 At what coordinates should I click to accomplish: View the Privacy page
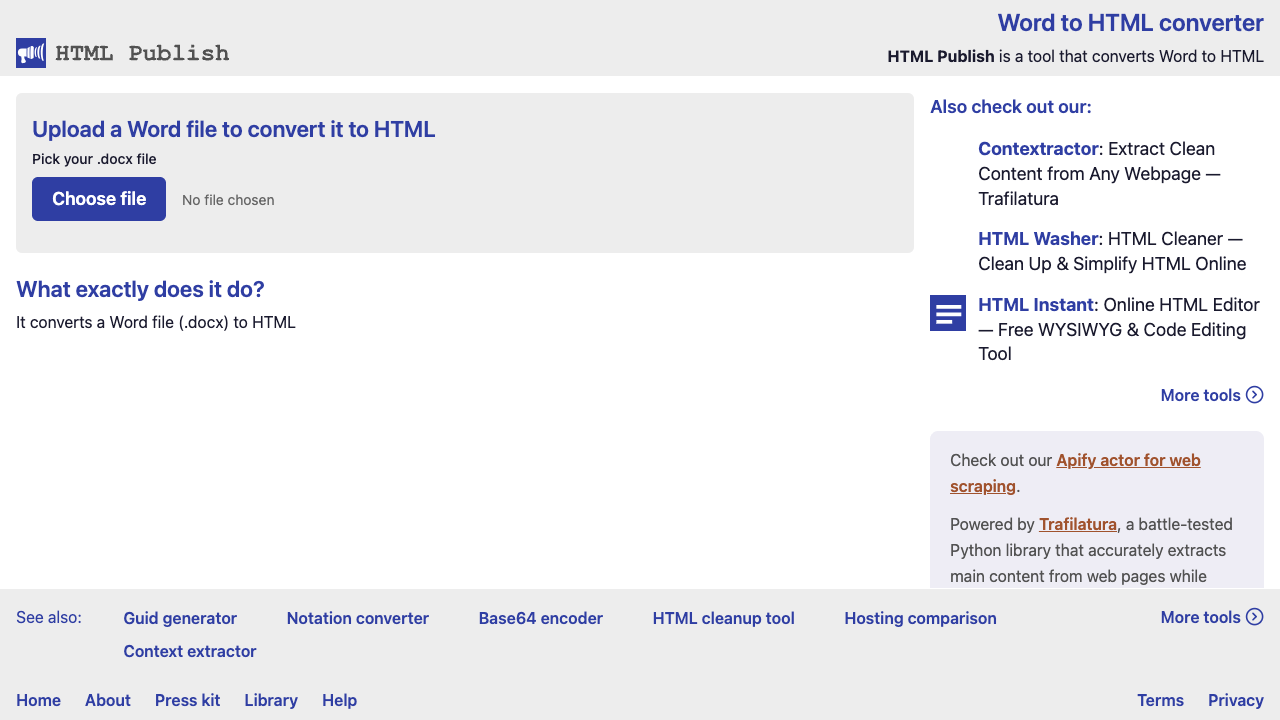(1235, 700)
